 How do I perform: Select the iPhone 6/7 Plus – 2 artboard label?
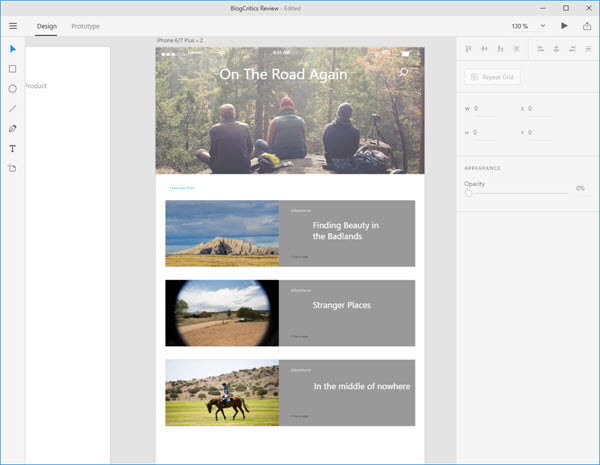point(180,40)
